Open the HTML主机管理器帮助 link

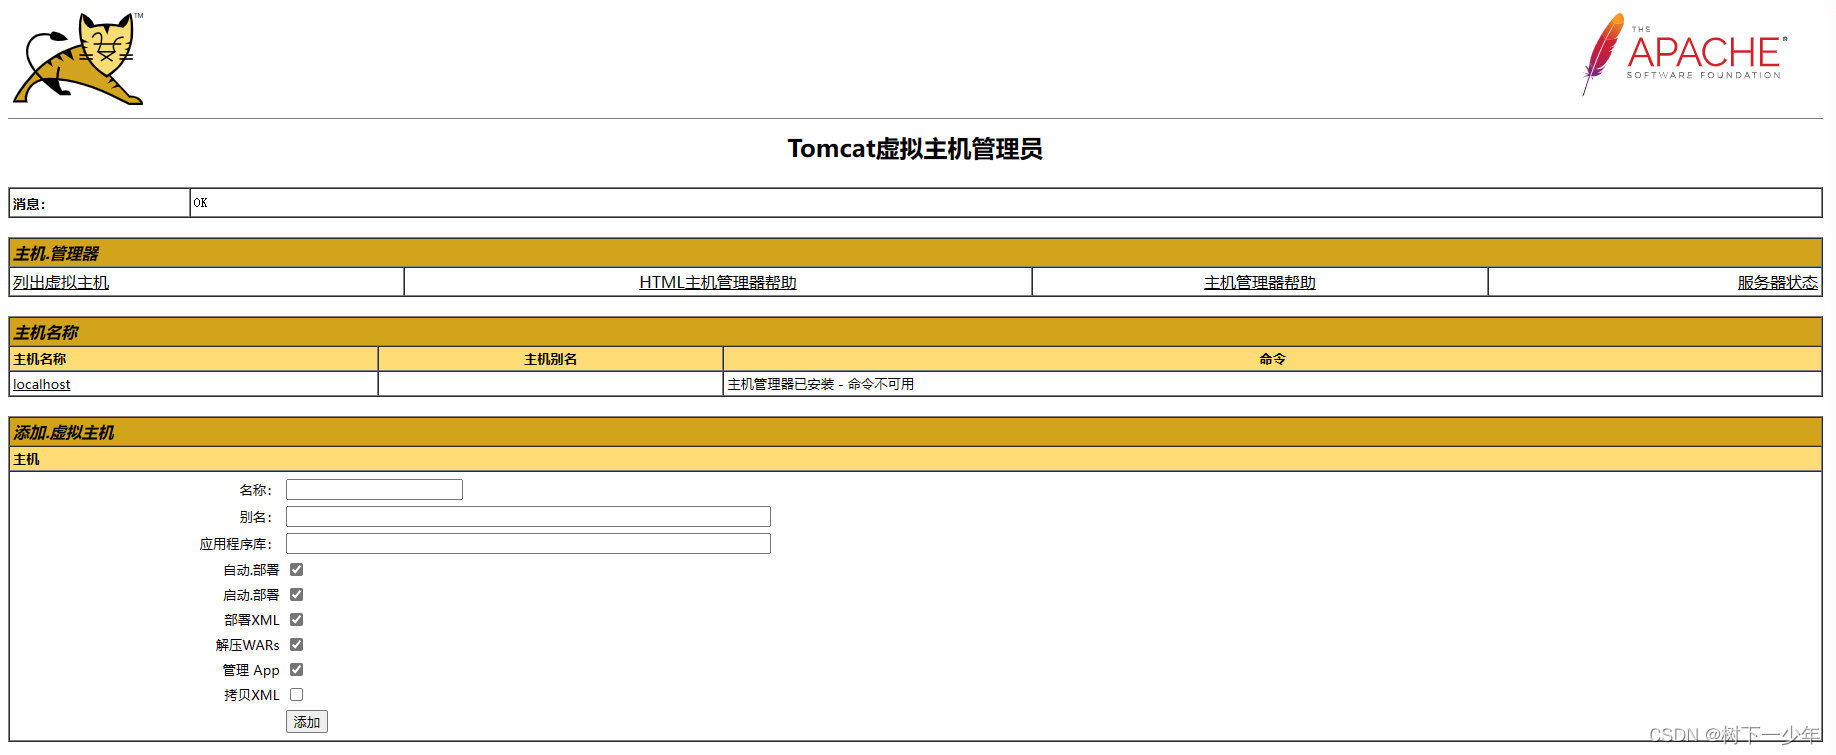[x=718, y=283]
